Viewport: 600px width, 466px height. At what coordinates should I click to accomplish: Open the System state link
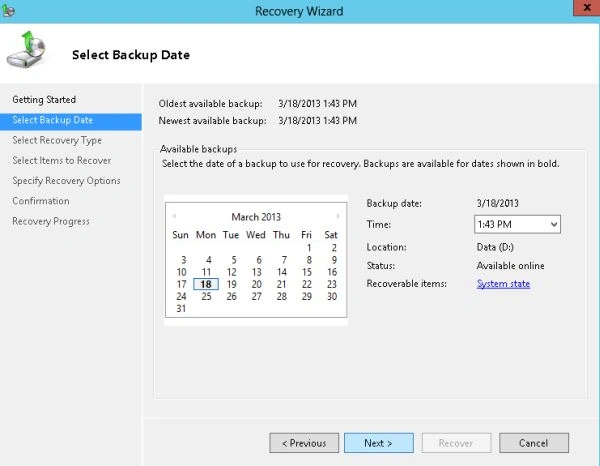point(503,284)
